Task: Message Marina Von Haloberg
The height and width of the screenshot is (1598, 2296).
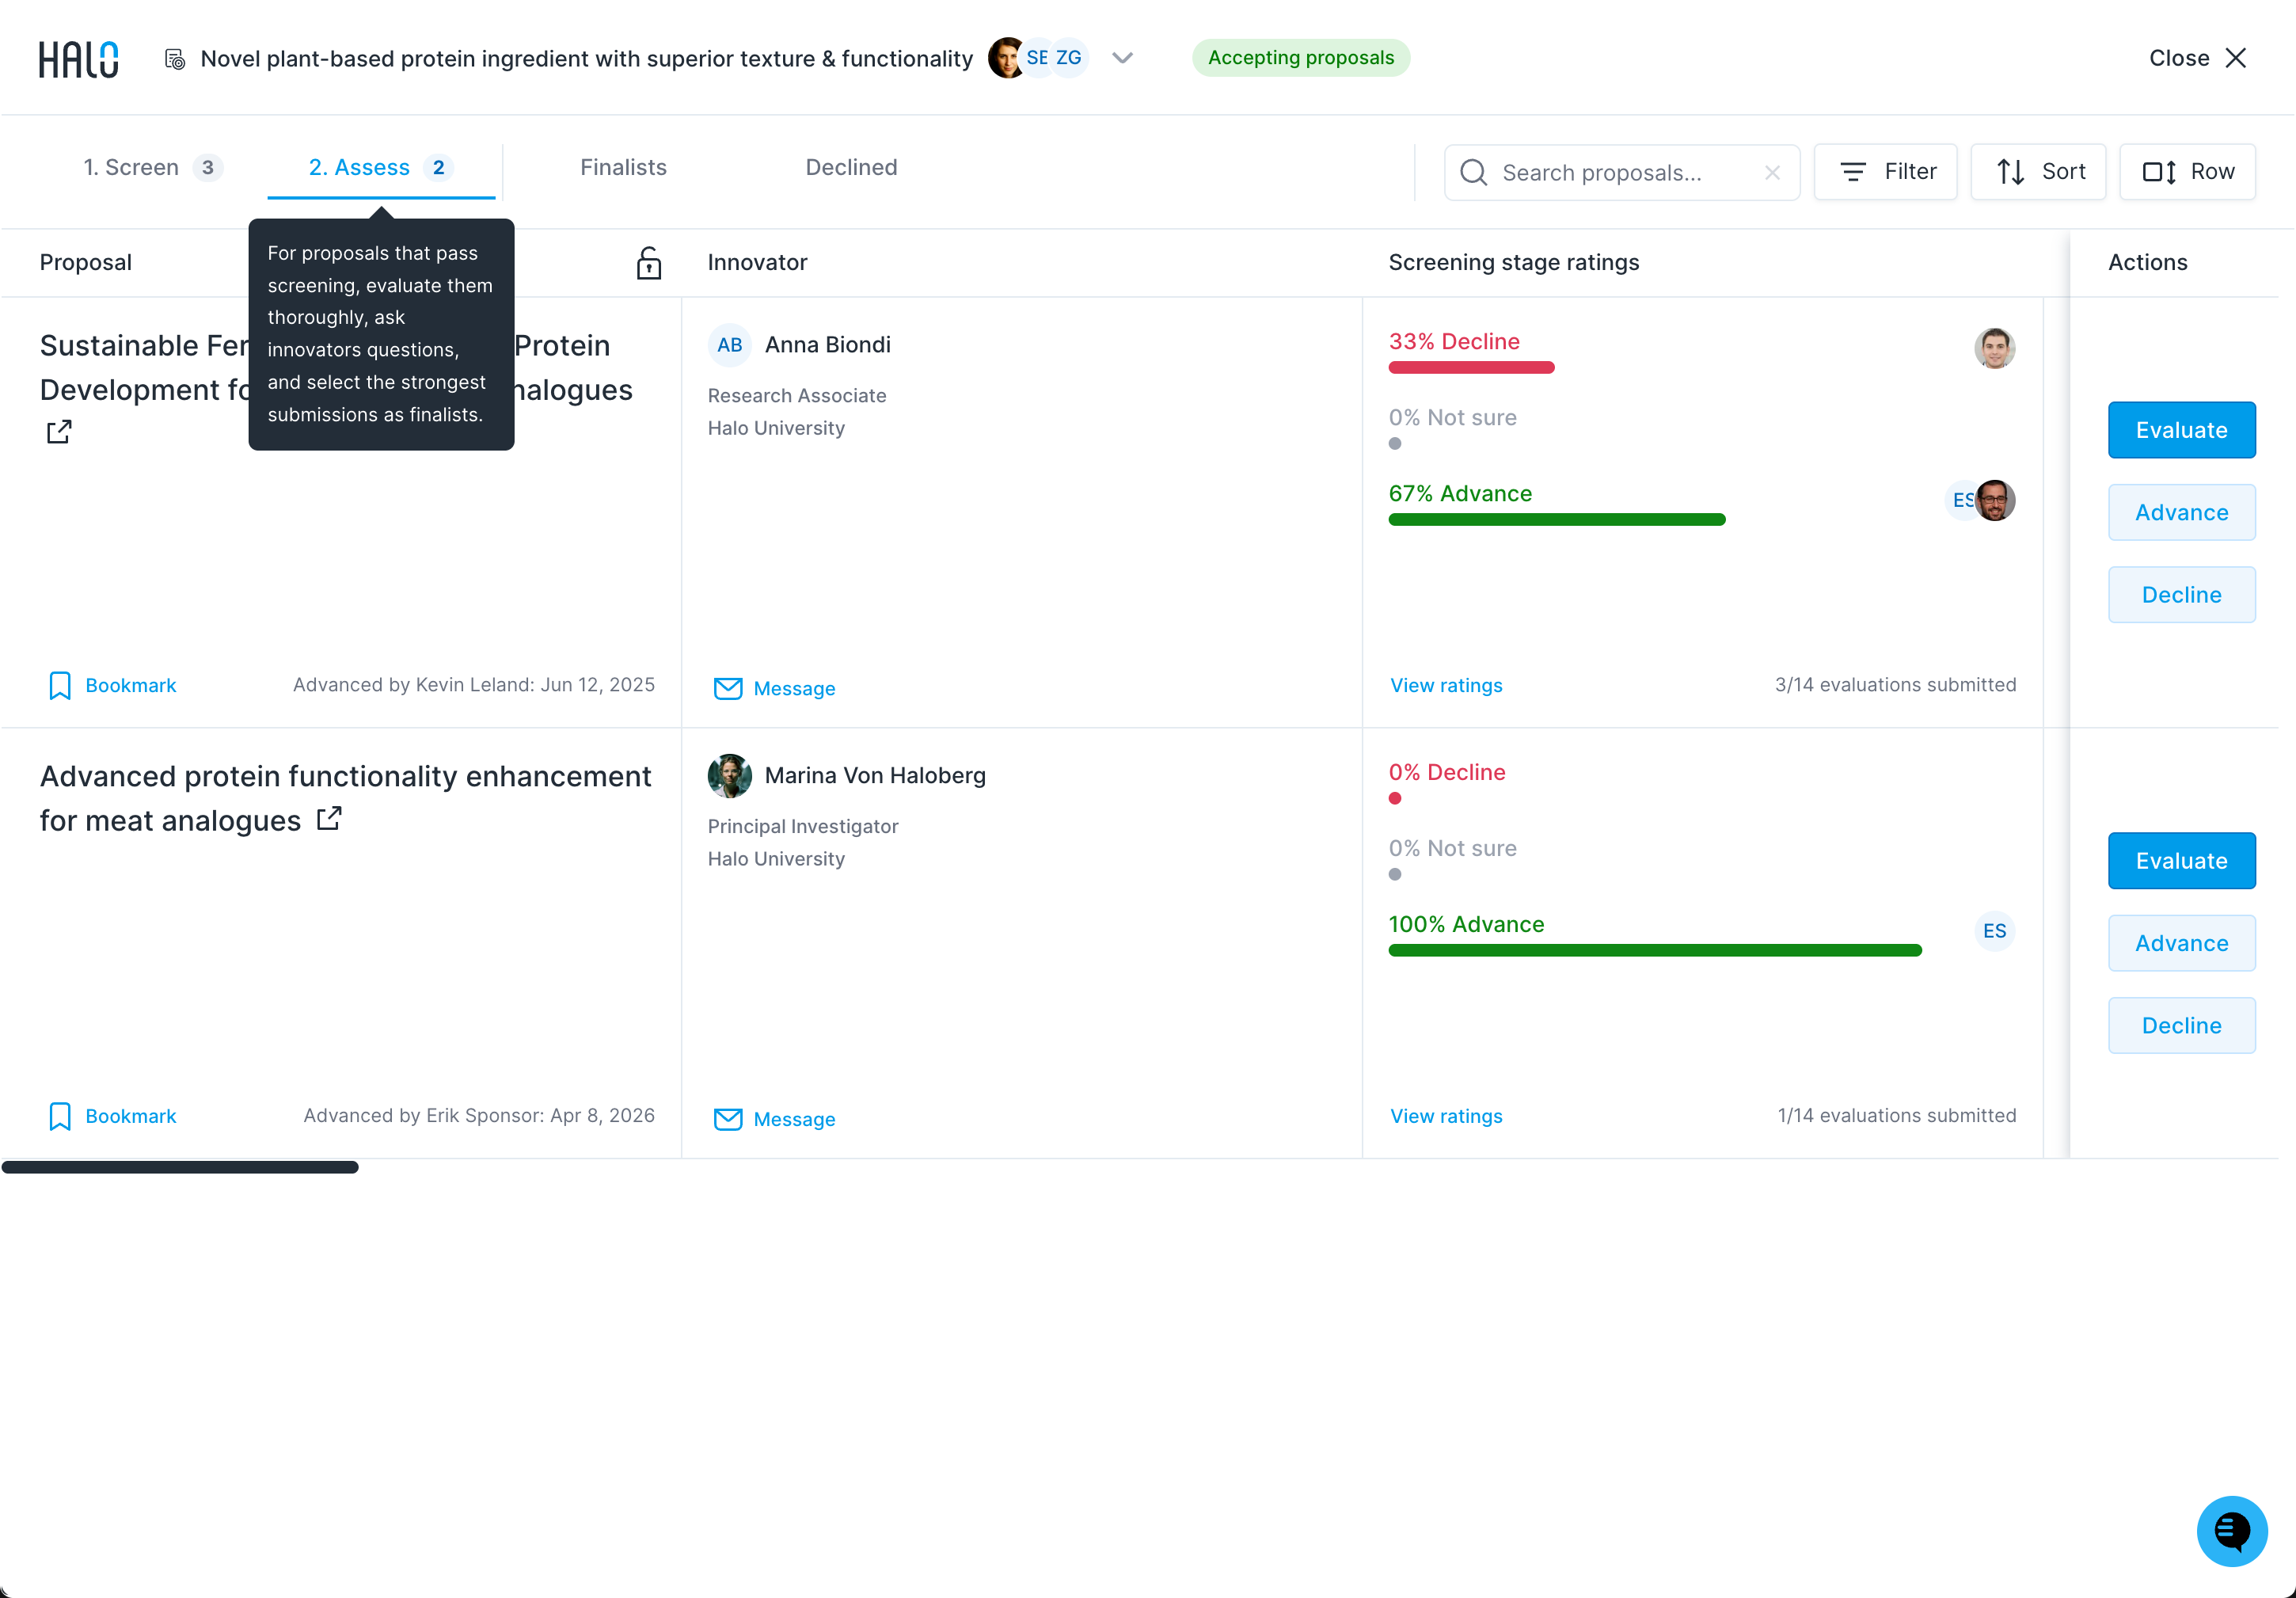Action: pos(774,1119)
